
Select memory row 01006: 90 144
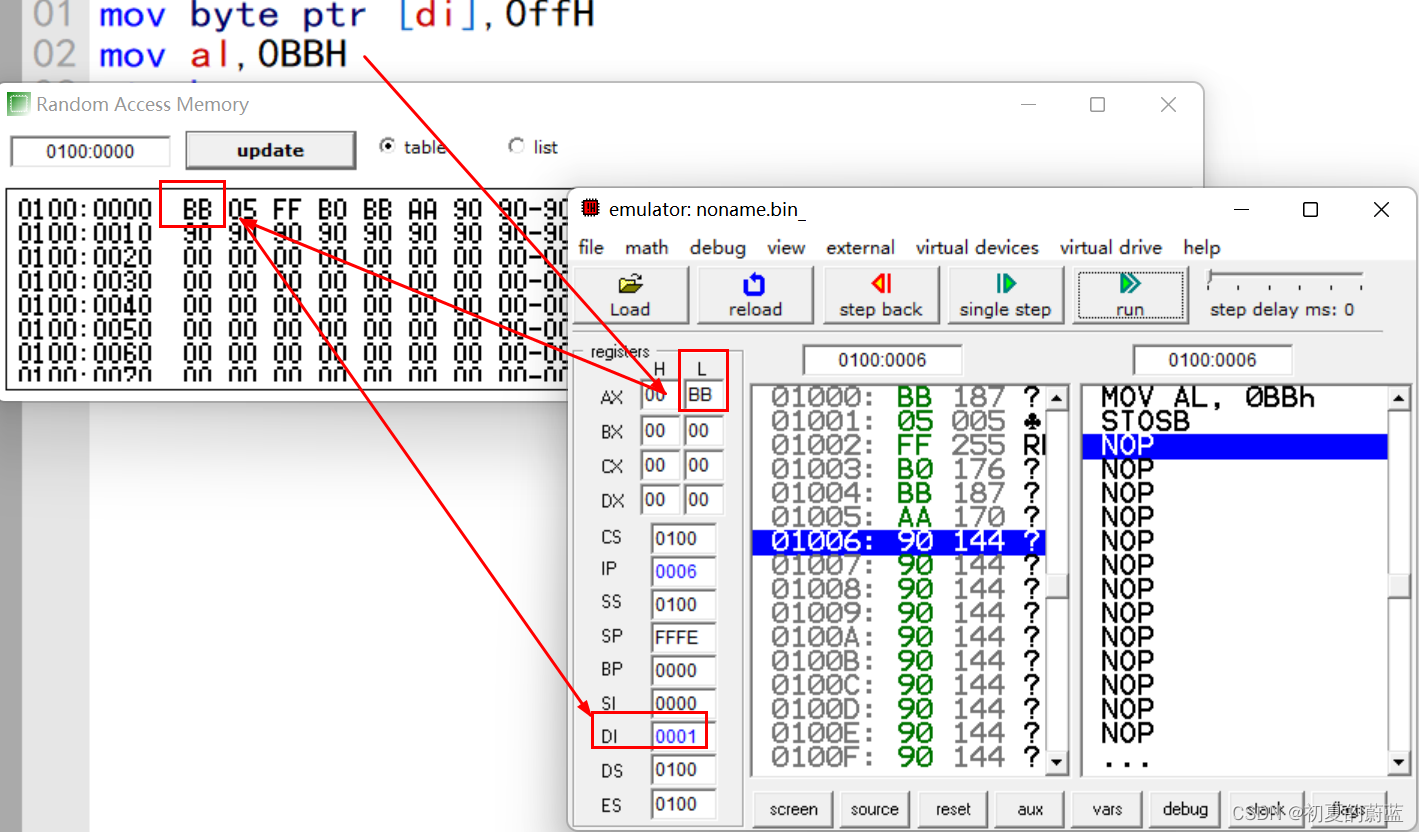pos(898,541)
